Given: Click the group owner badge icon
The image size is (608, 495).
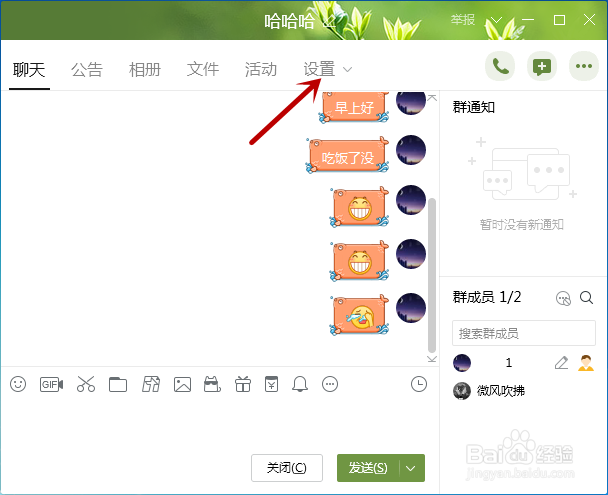Looking at the screenshot, I should (x=586, y=363).
